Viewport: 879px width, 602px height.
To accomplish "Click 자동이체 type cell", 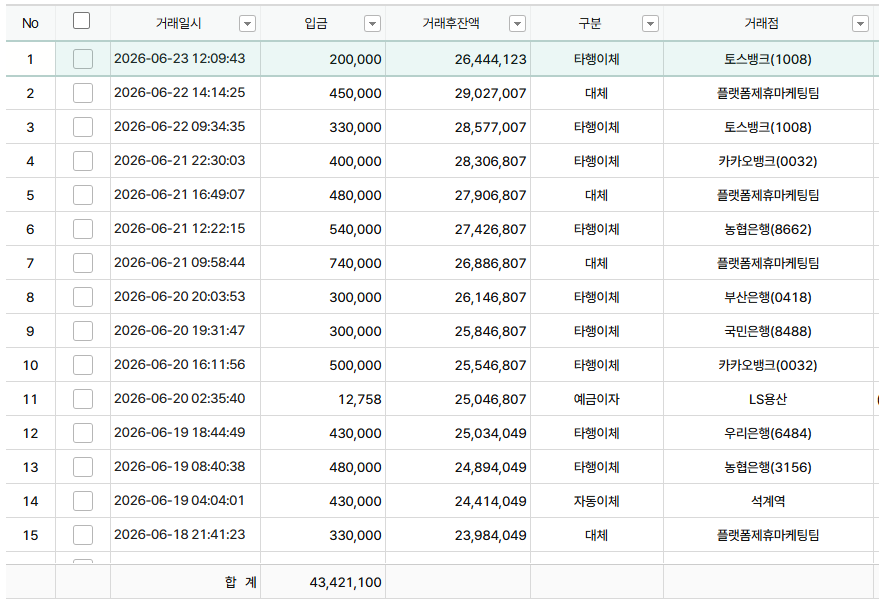I will pos(596,501).
